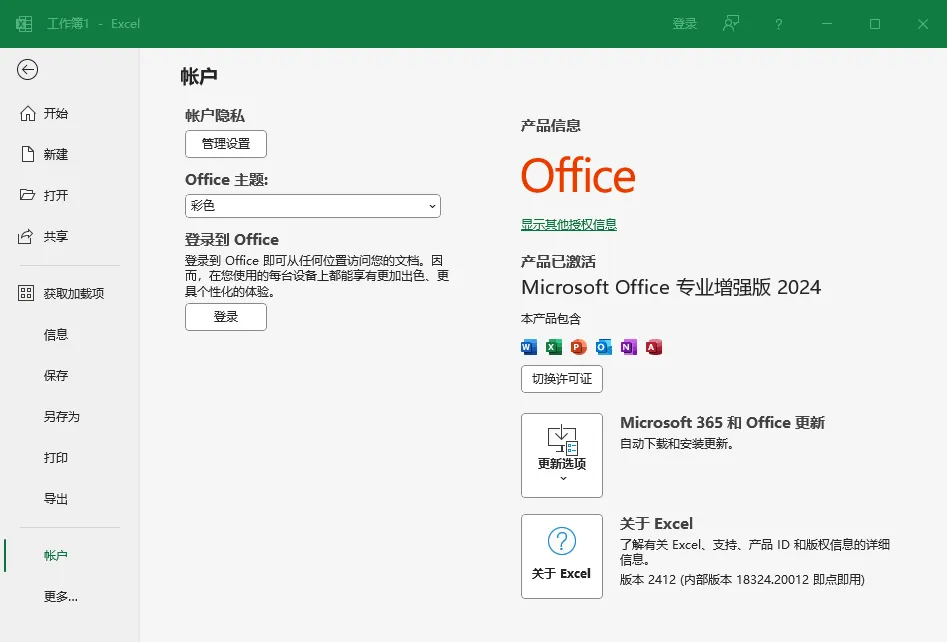The image size is (947, 642).
Task: Click the PowerPoint app icon
Action: point(579,347)
